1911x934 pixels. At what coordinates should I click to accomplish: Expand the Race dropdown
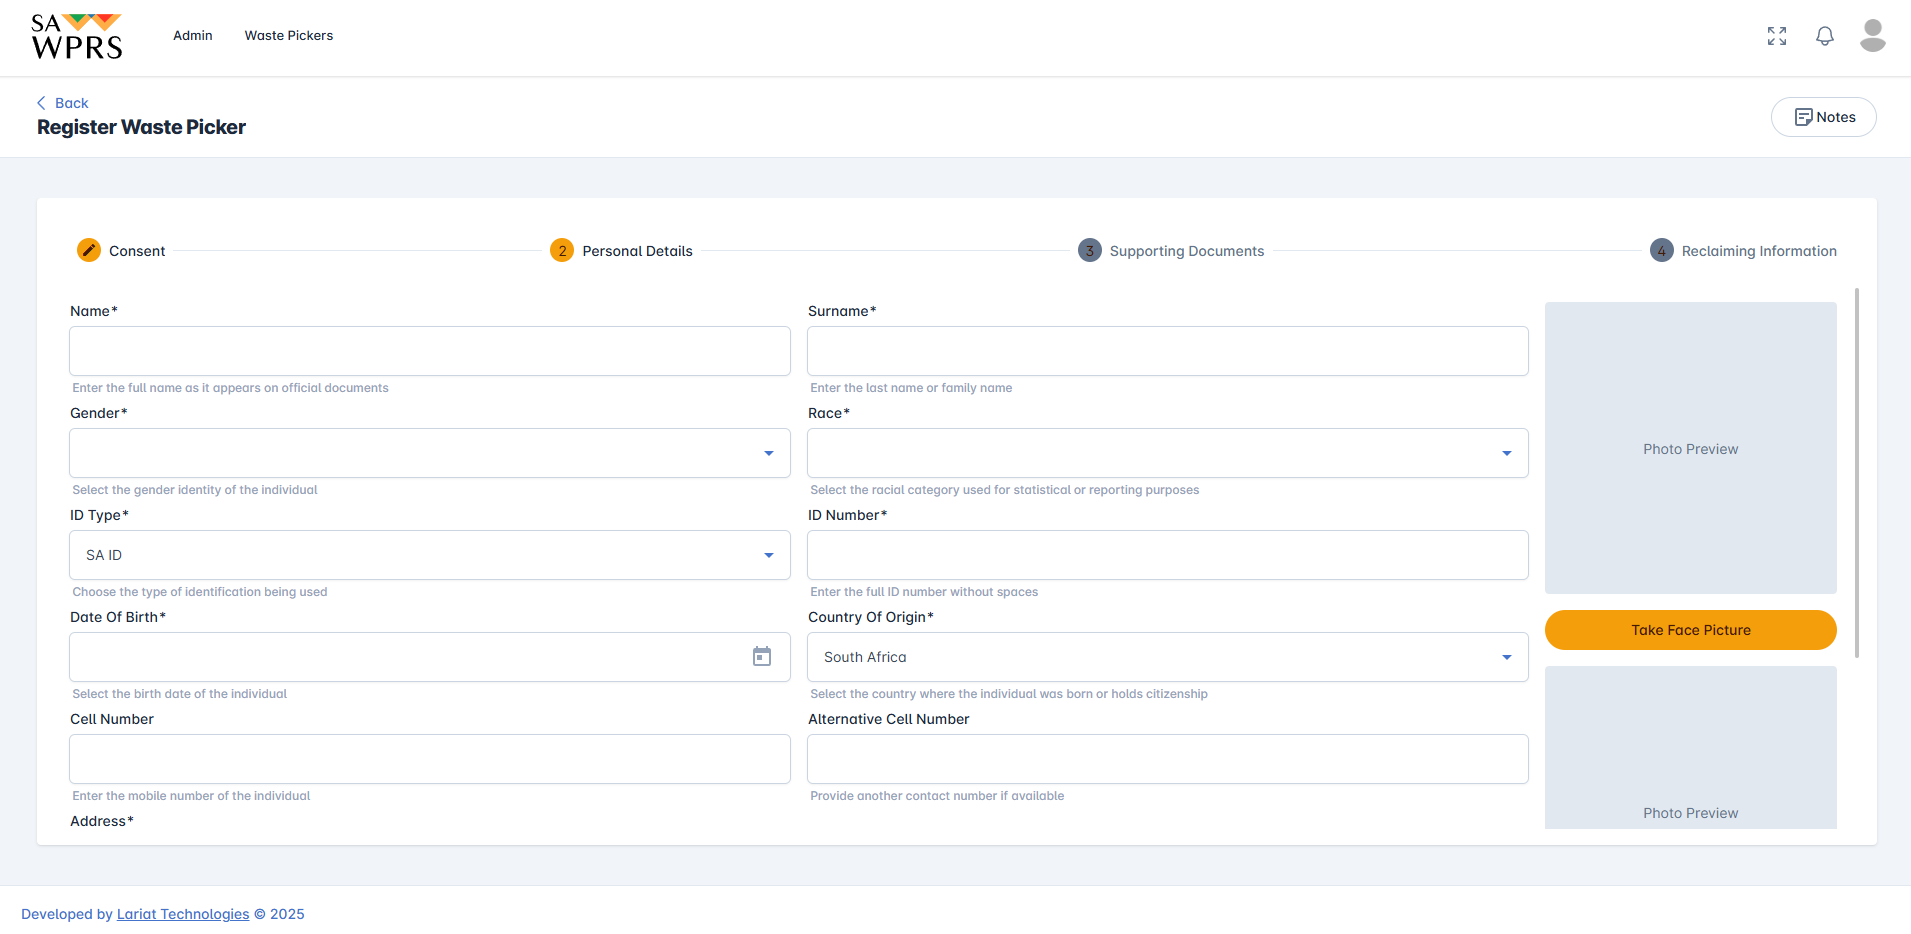point(1168,453)
